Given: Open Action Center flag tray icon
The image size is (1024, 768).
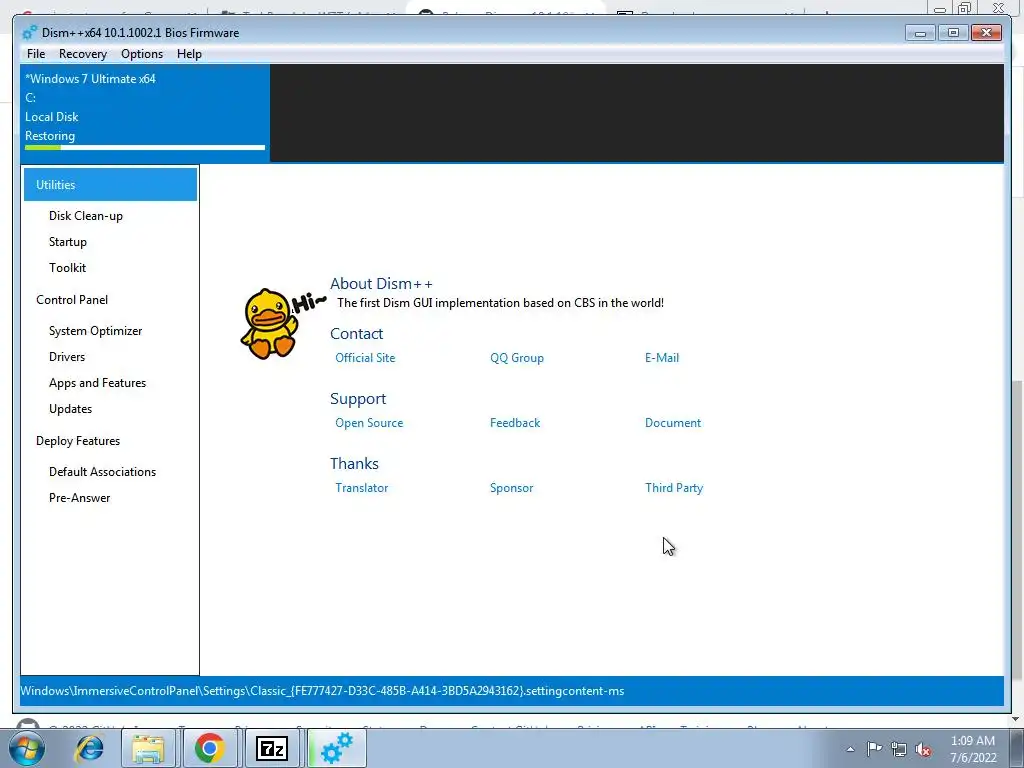Looking at the screenshot, I should click(874, 749).
